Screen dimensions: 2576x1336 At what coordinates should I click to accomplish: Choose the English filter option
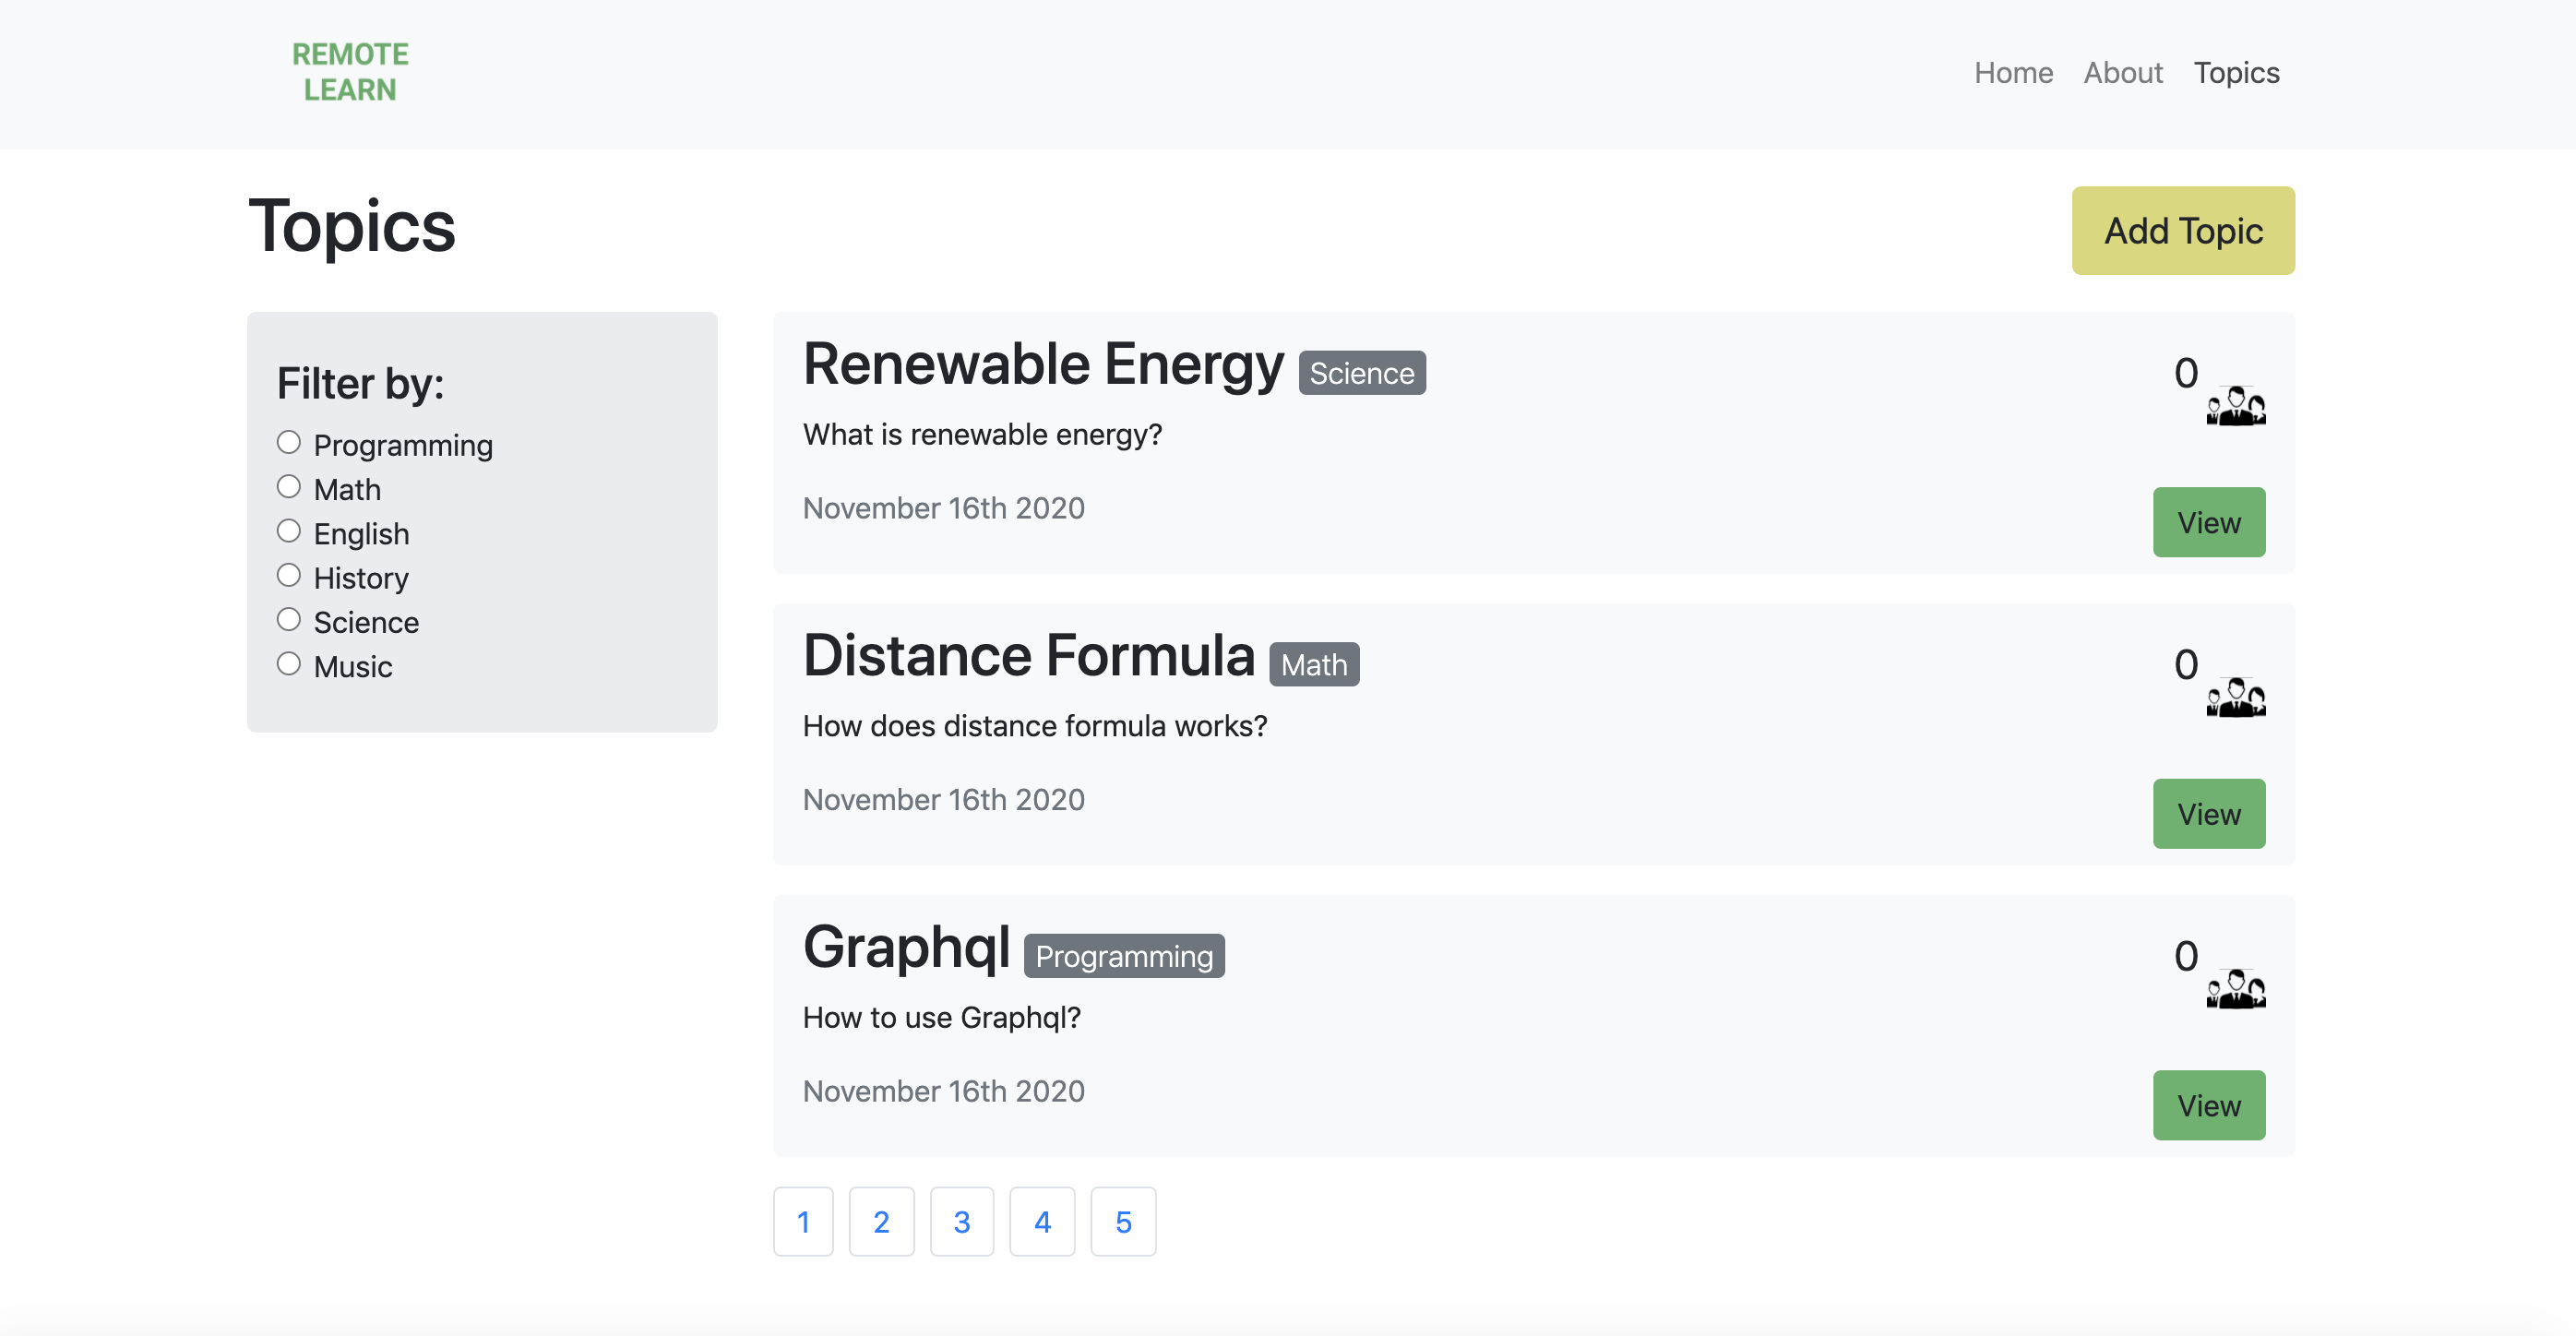289,531
